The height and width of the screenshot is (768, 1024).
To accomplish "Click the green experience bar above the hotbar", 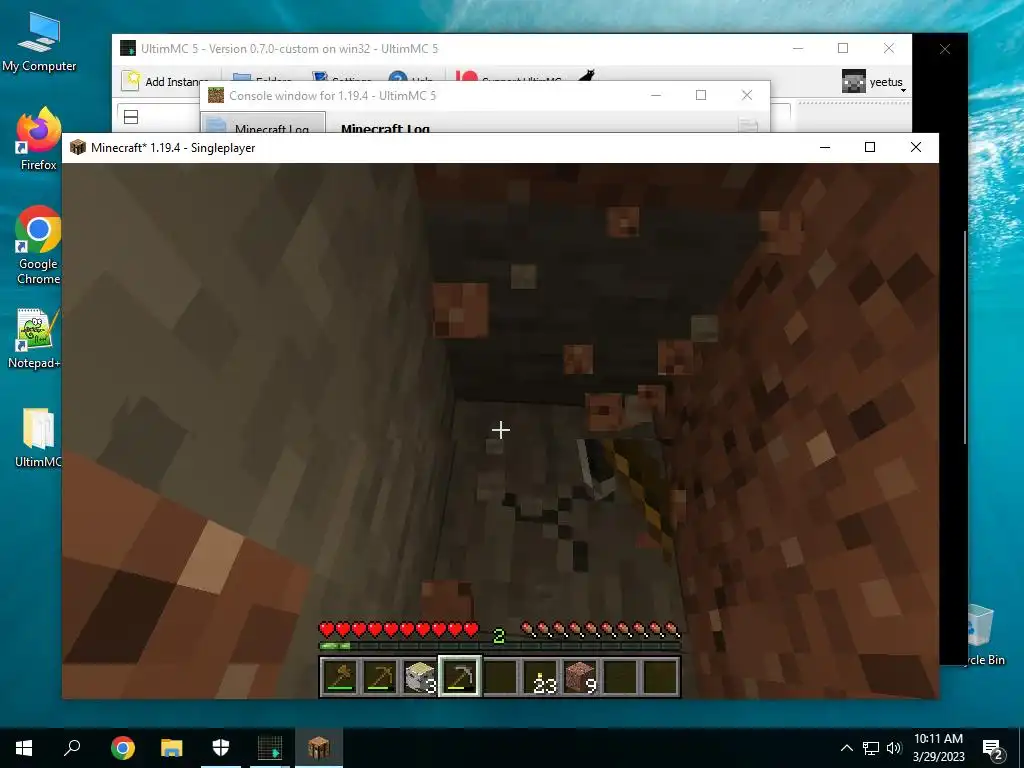I will click(x=500, y=646).
